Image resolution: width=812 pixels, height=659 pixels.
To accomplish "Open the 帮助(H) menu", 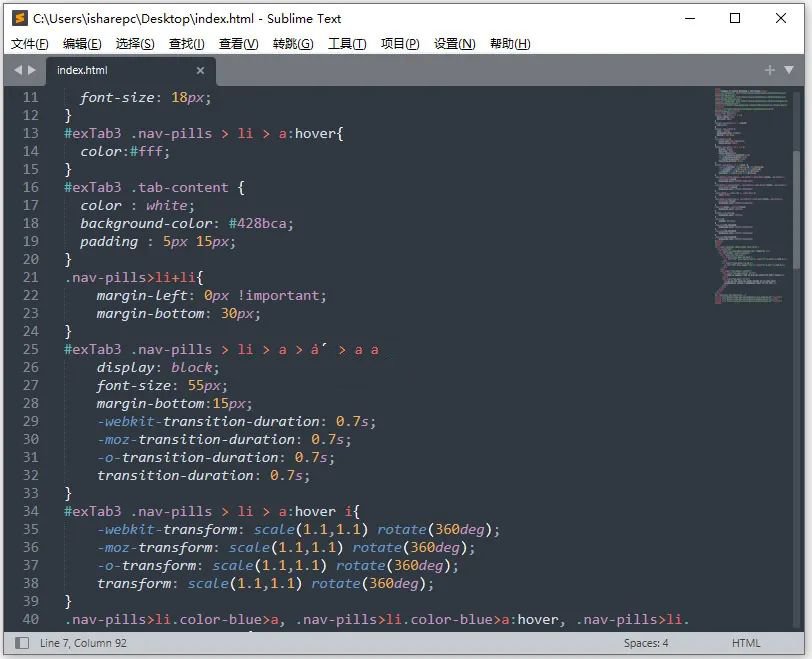I will click(x=510, y=44).
